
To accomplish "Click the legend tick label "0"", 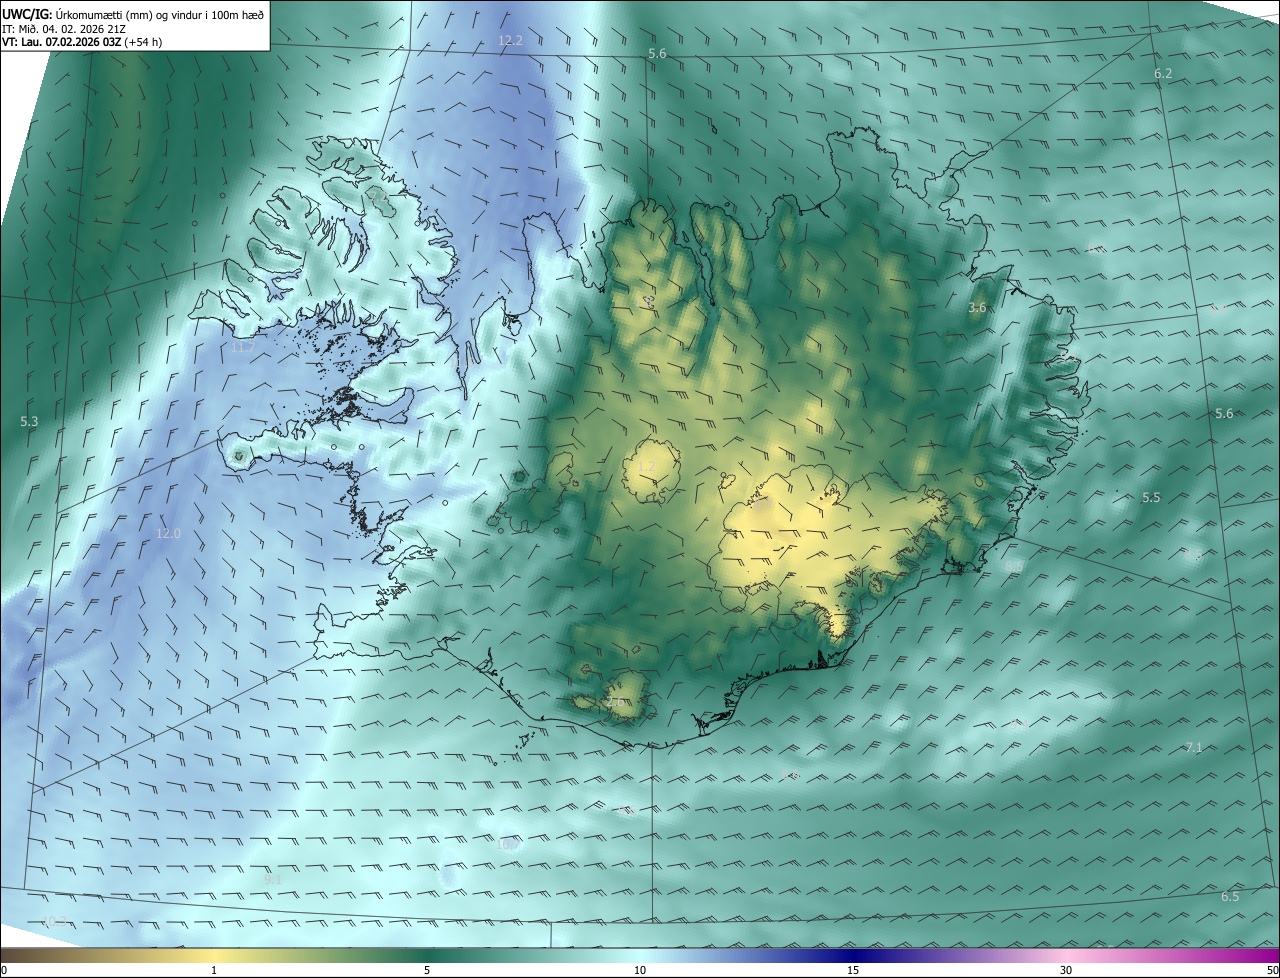I will pos(4,970).
